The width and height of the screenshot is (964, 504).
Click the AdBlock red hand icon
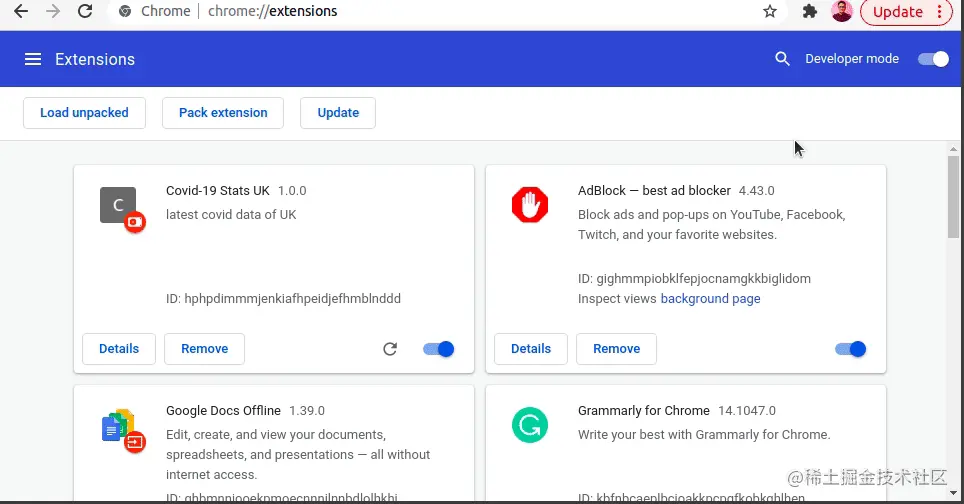[530, 205]
